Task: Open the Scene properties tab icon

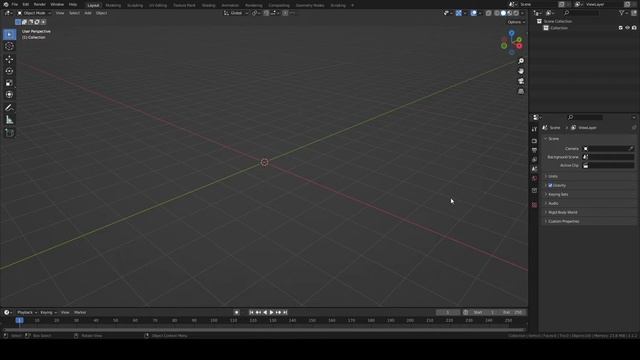Action: [x=534, y=169]
